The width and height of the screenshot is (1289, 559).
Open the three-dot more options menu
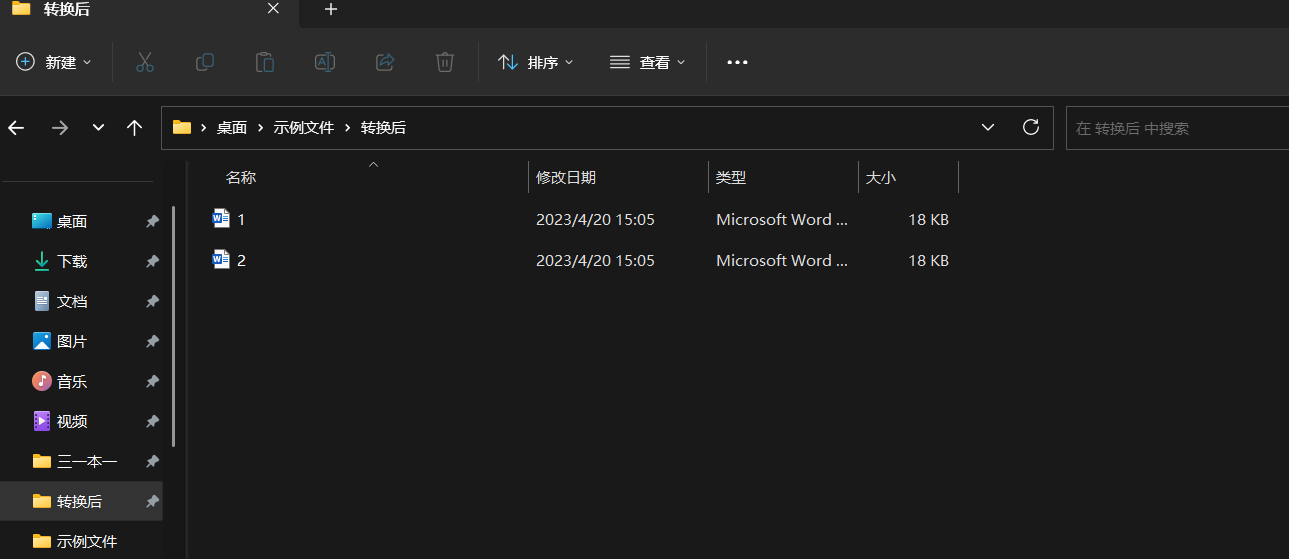[x=737, y=62]
